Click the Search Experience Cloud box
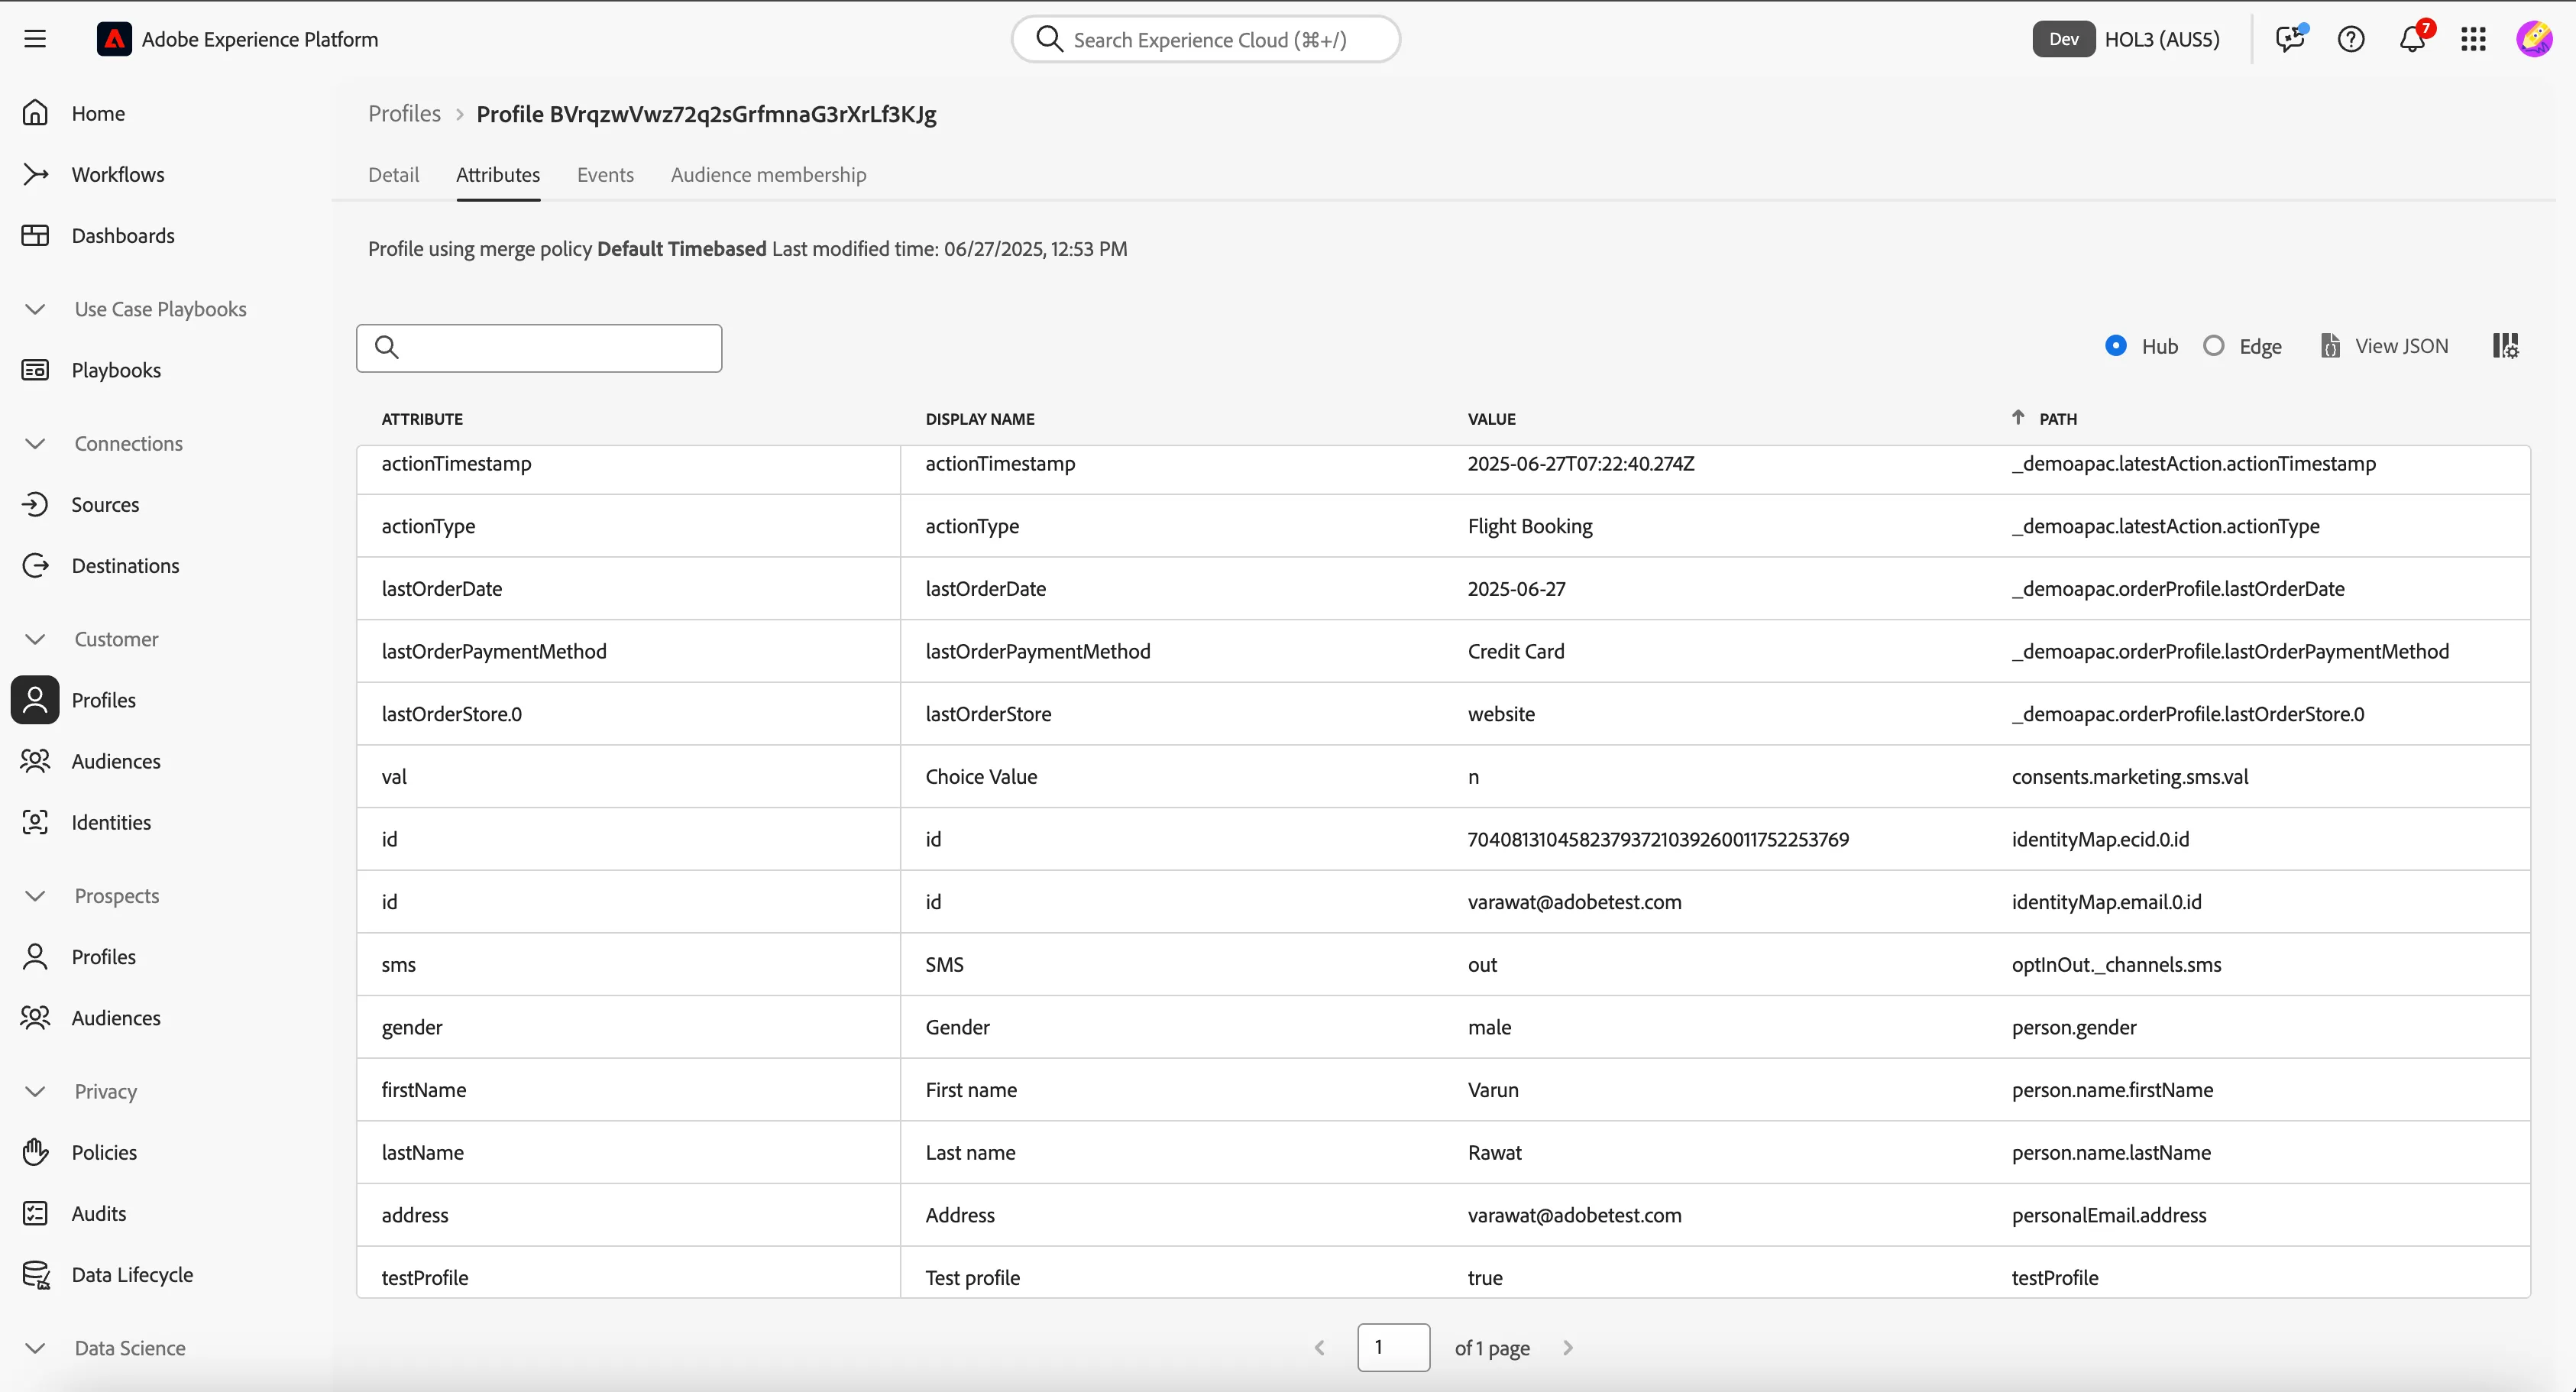The width and height of the screenshot is (2576, 1392). pyautogui.click(x=1205, y=39)
